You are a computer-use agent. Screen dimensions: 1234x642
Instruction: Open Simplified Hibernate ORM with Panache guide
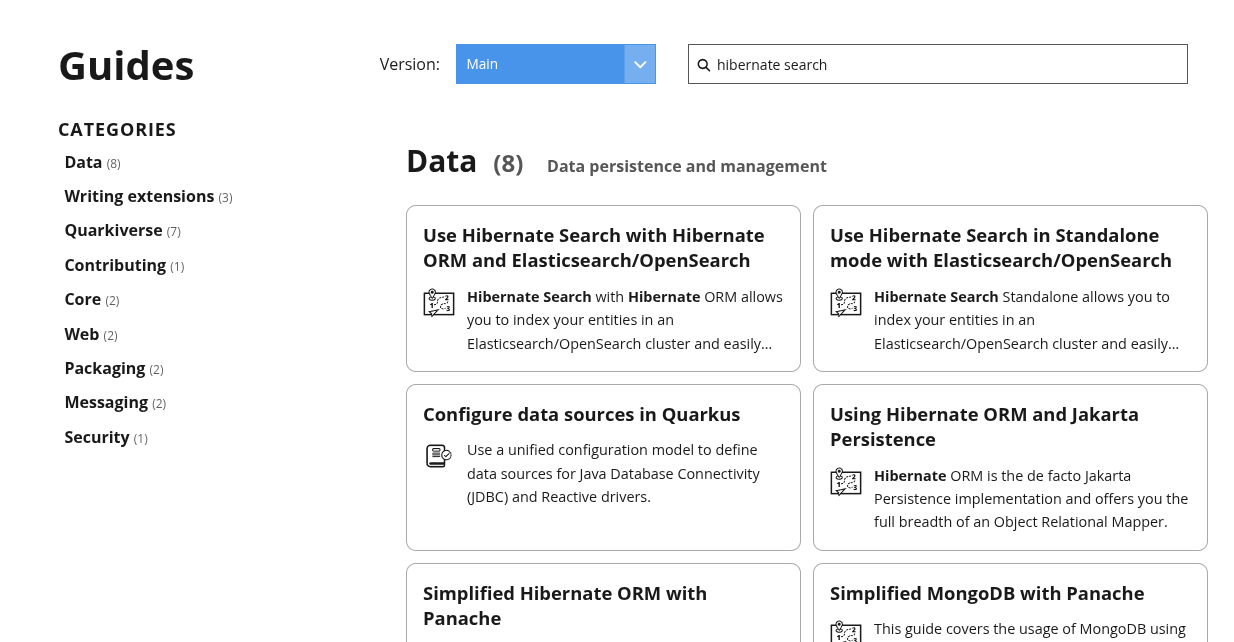coord(565,606)
